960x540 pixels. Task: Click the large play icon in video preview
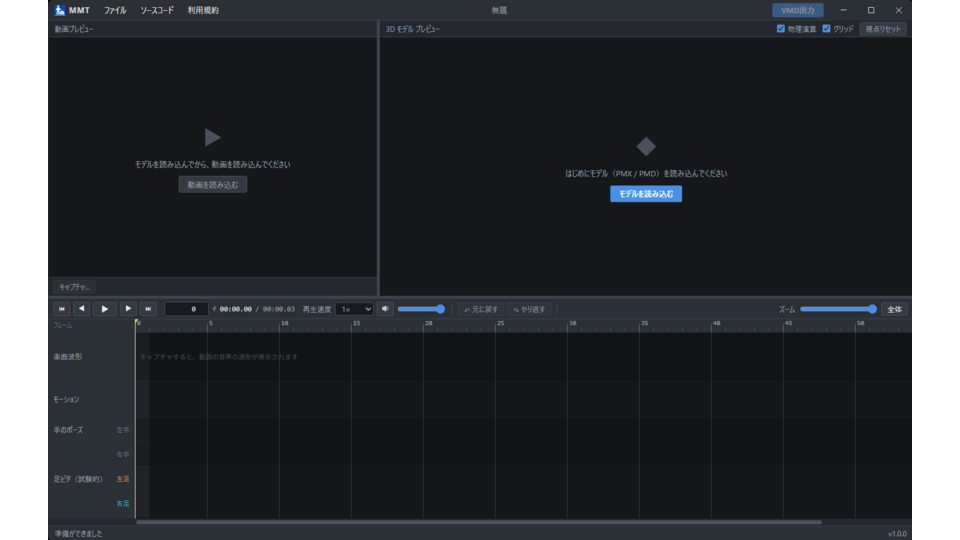212,137
